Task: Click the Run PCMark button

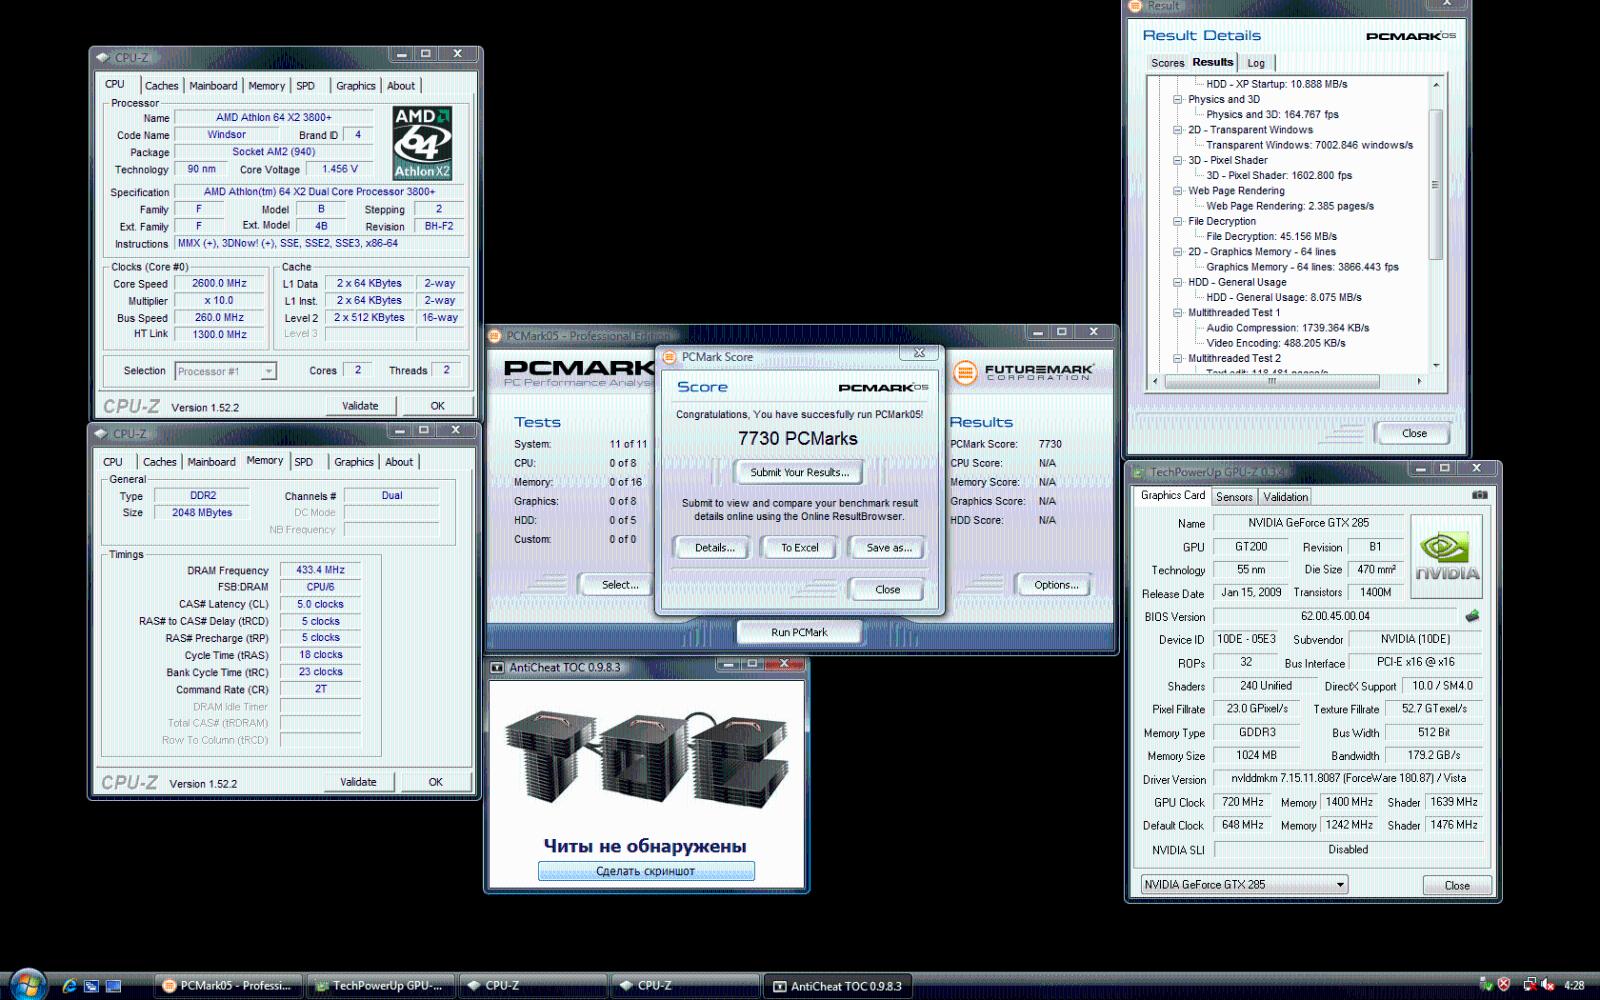Action: pos(799,632)
